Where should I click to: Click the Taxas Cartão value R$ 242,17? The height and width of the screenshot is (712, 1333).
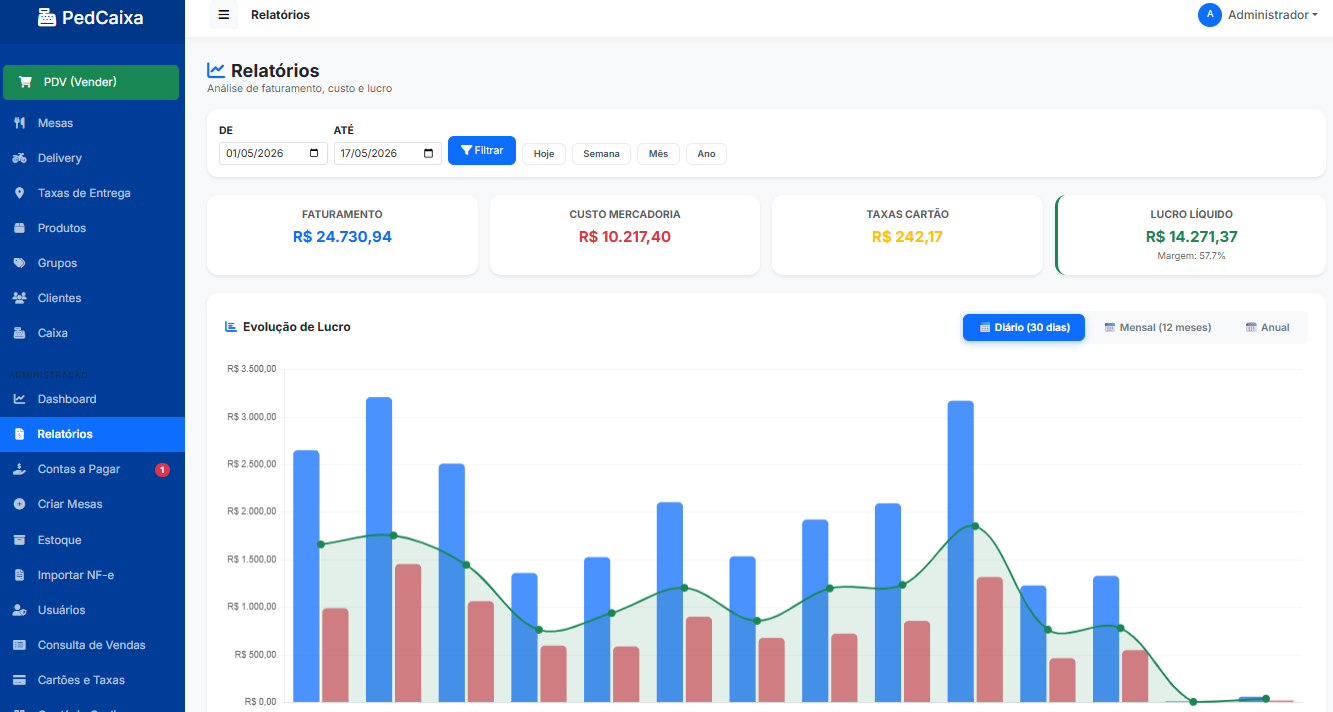pyautogui.click(x=907, y=237)
